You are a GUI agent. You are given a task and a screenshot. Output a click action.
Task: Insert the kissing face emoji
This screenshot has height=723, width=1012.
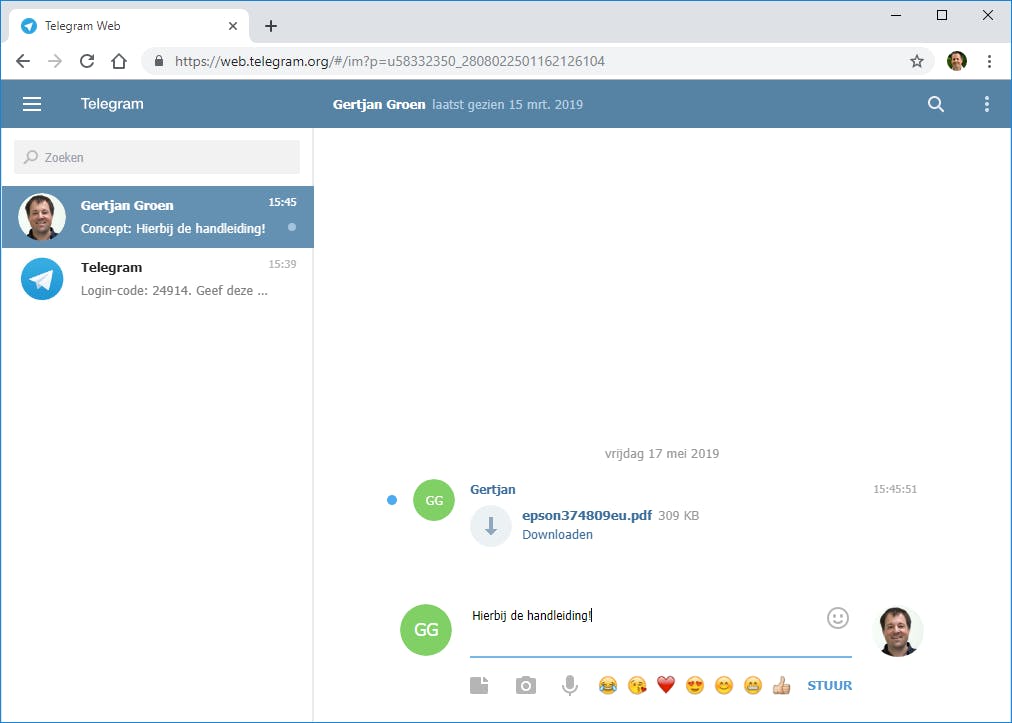pyautogui.click(x=636, y=685)
